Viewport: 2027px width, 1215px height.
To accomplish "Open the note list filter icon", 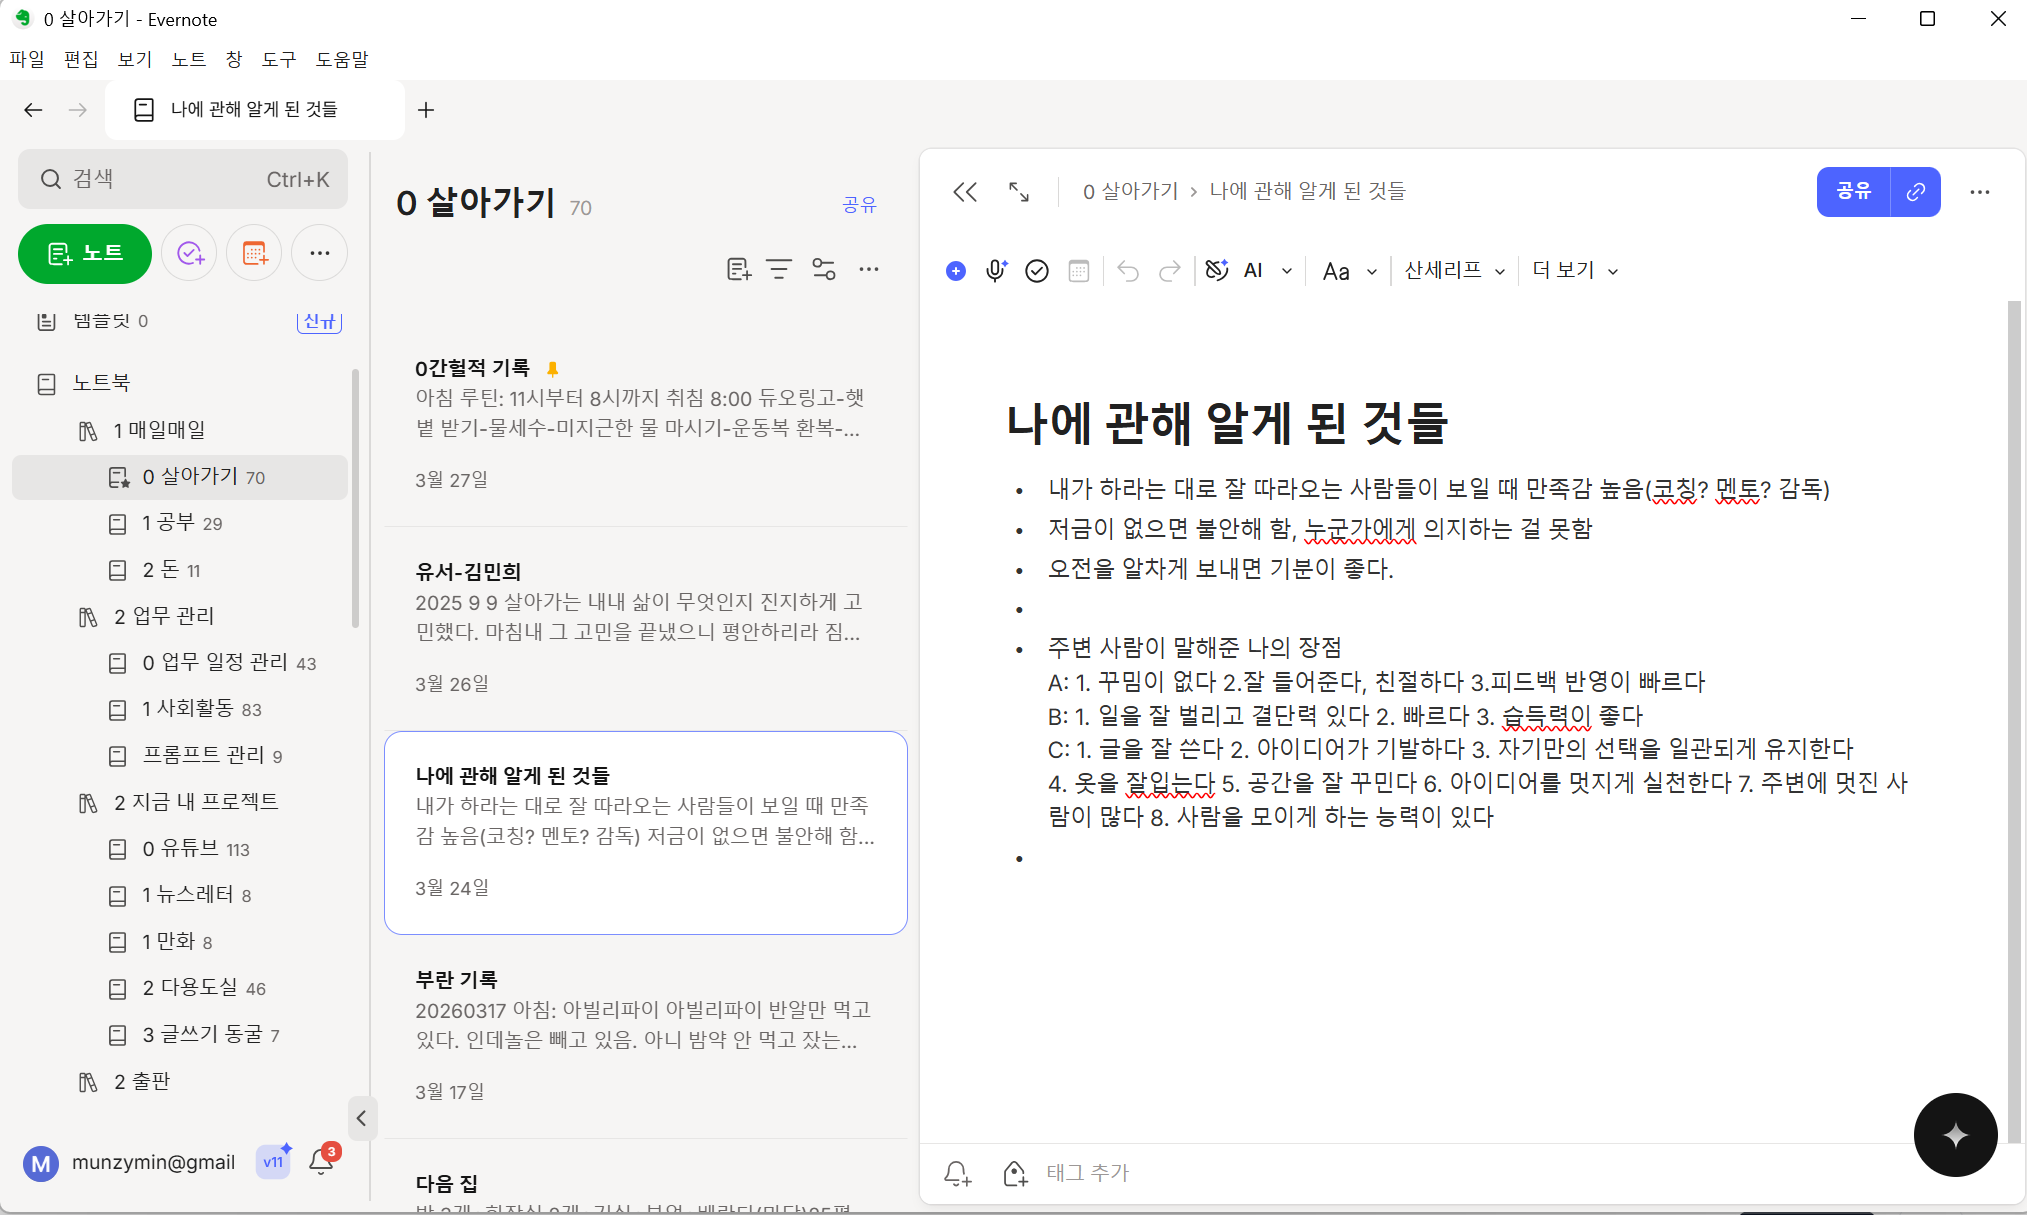I will (x=779, y=268).
